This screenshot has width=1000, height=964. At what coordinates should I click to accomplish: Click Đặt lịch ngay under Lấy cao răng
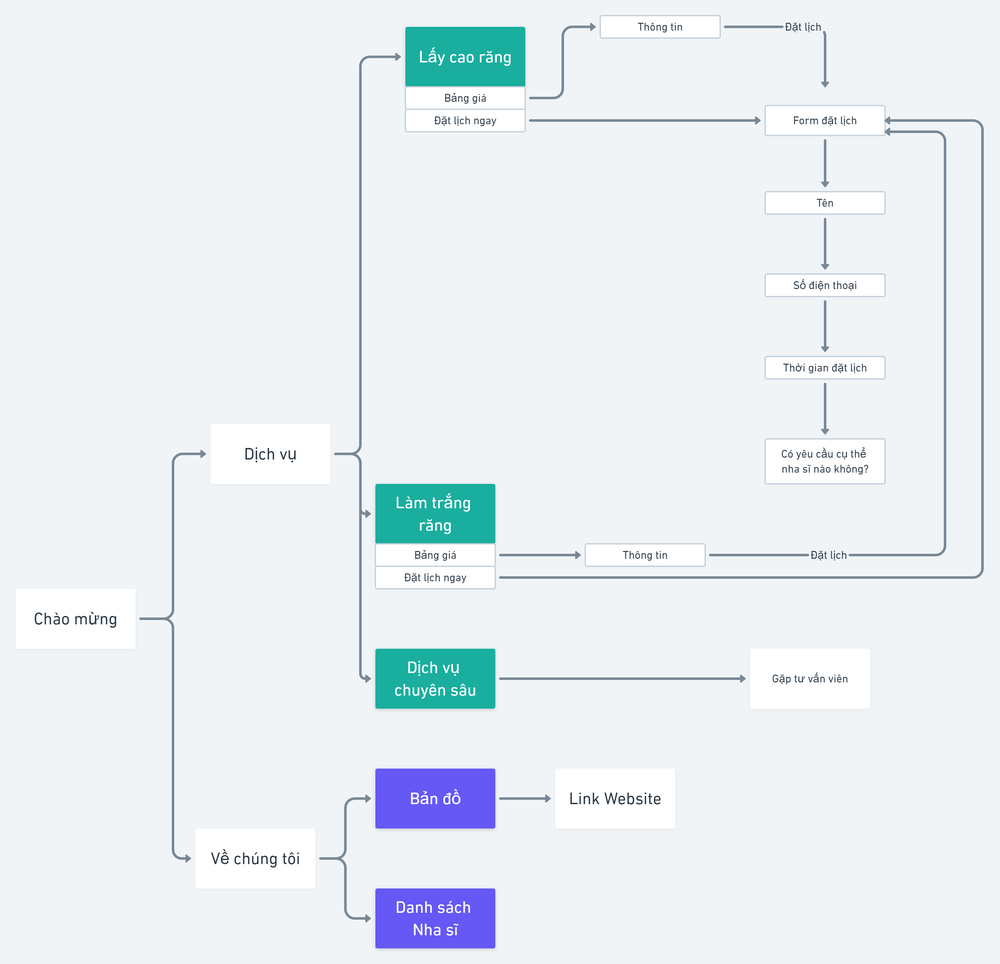pos(465,121)
